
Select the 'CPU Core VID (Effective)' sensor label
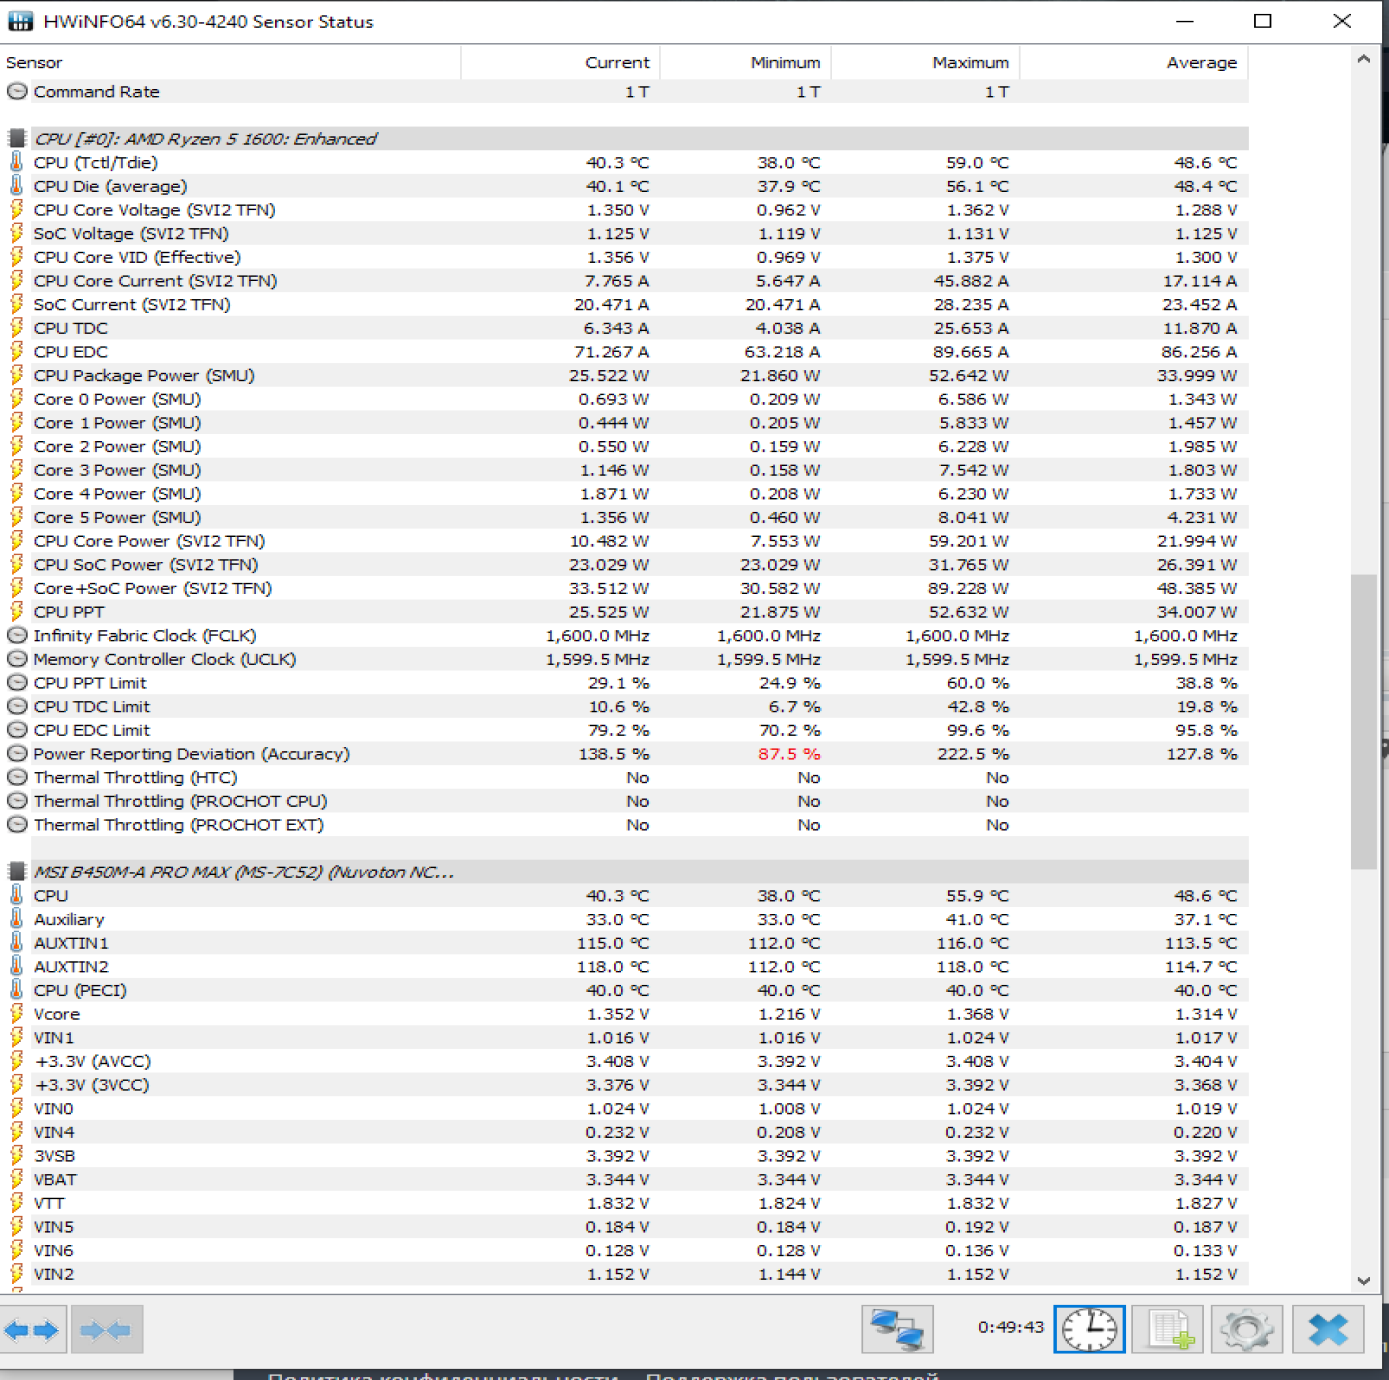(x=137, y=257)
